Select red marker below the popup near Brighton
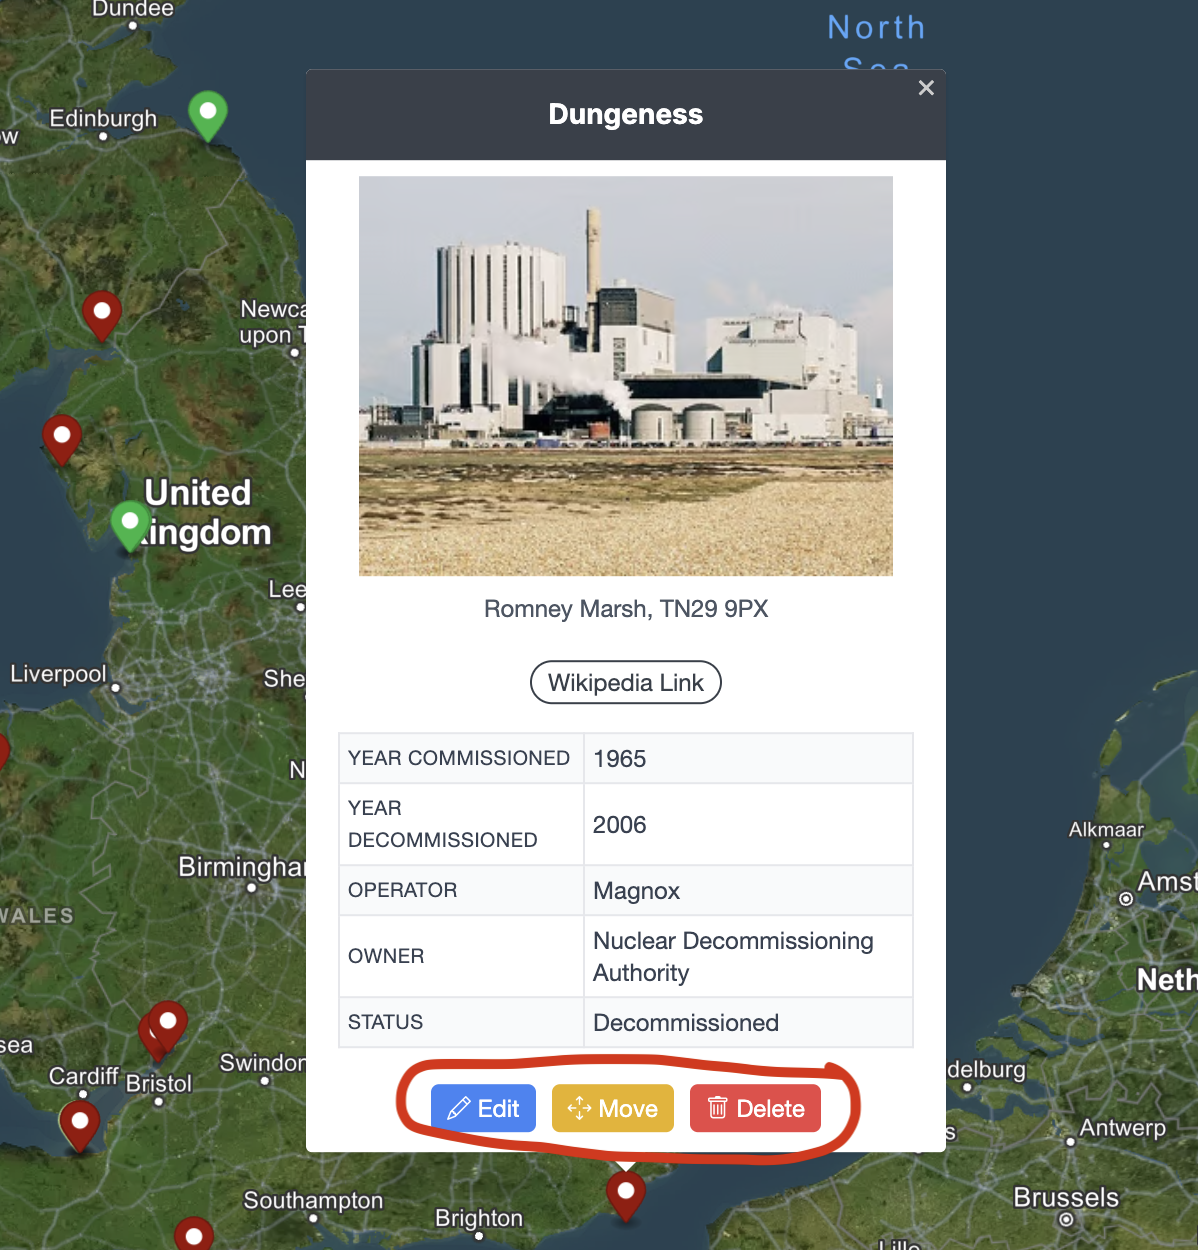 626,1192
